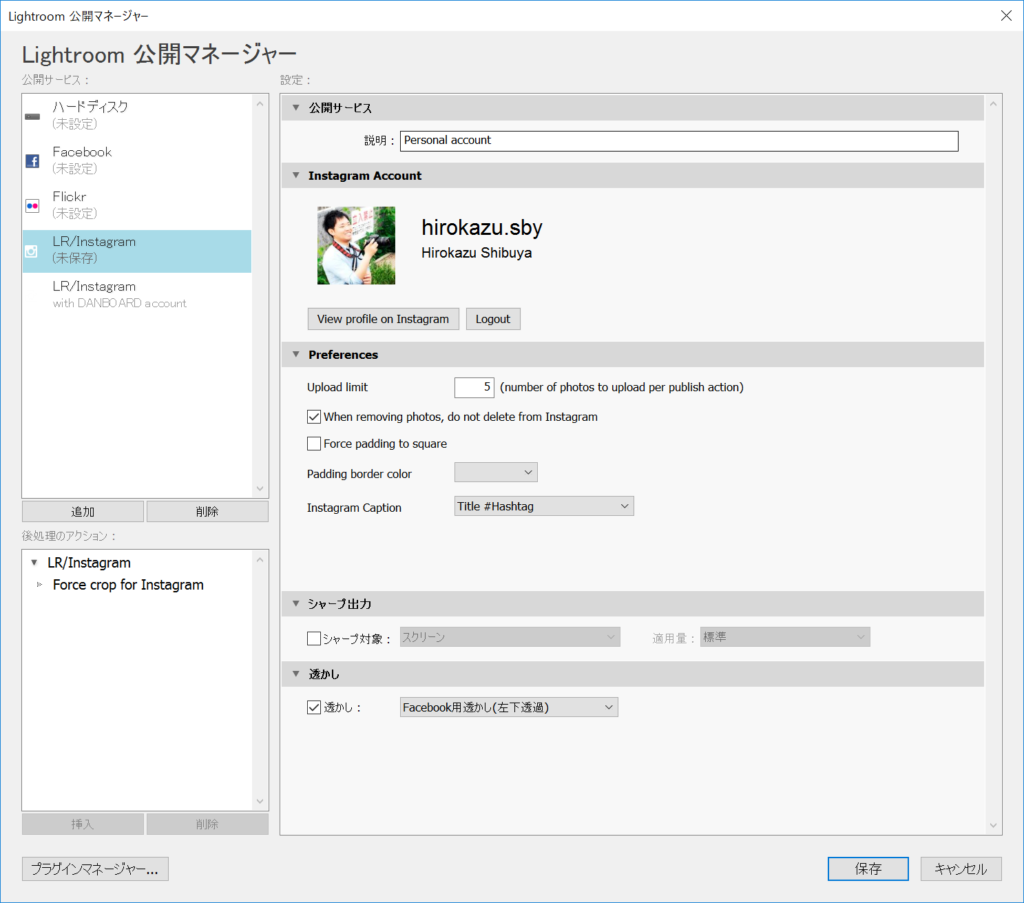The width and height of the screenshot is (1024, 903).
Task: Click the 'Hirokazu Shibuya' name text
Action: click(476, 253)
